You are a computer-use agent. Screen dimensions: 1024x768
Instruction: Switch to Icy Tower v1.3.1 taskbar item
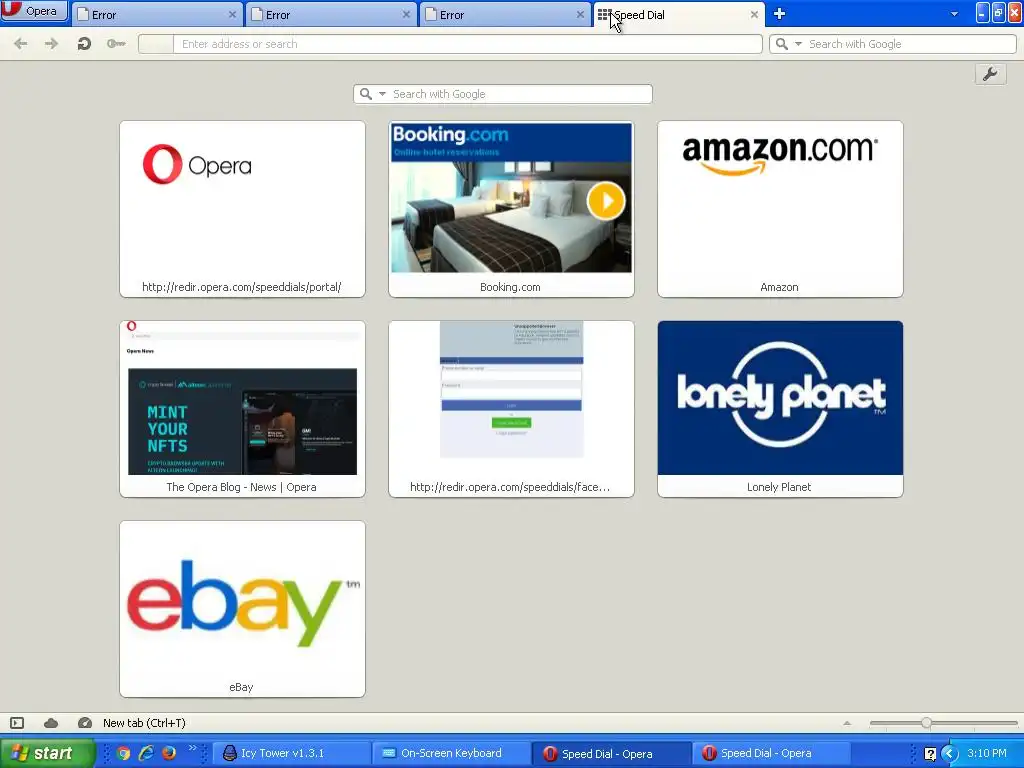tap(292, 753)
